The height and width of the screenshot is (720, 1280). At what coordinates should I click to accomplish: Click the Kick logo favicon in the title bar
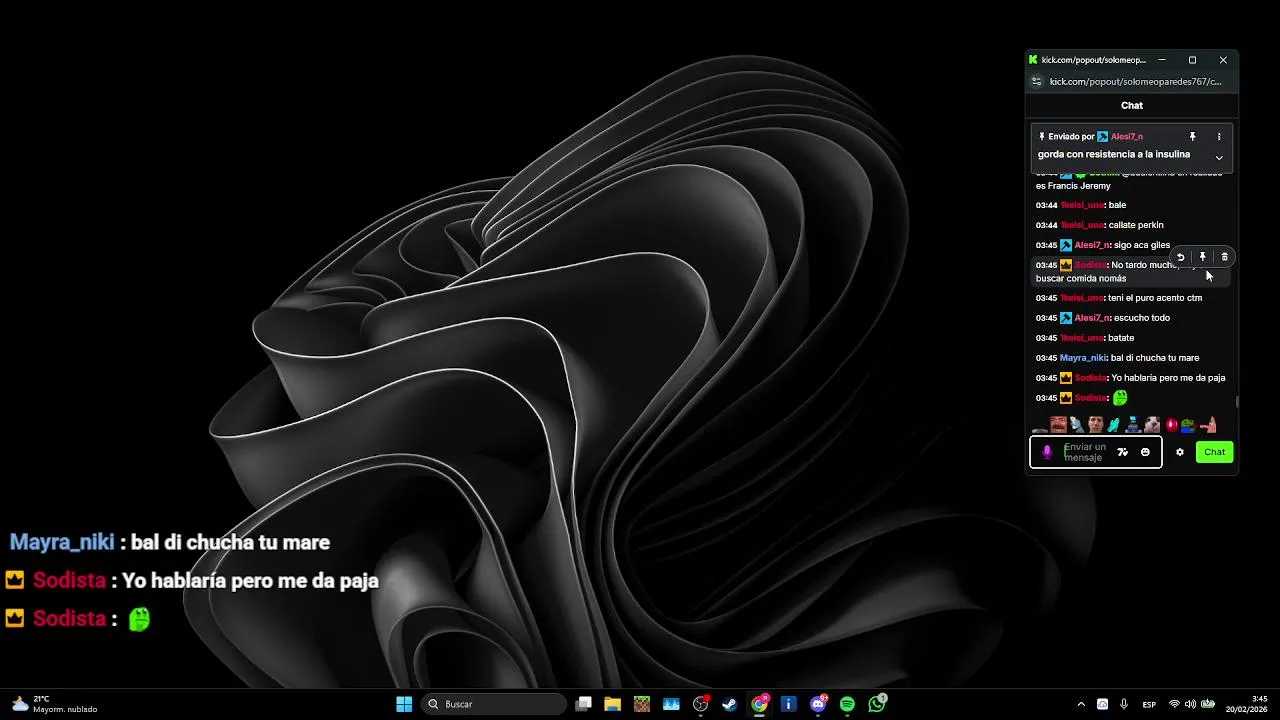tap(1033, 60)
